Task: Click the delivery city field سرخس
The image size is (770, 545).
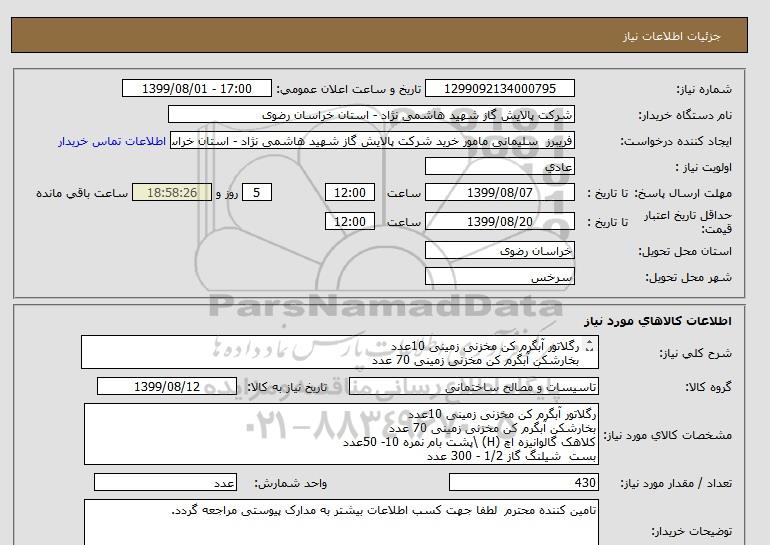Action: point(501,276)
